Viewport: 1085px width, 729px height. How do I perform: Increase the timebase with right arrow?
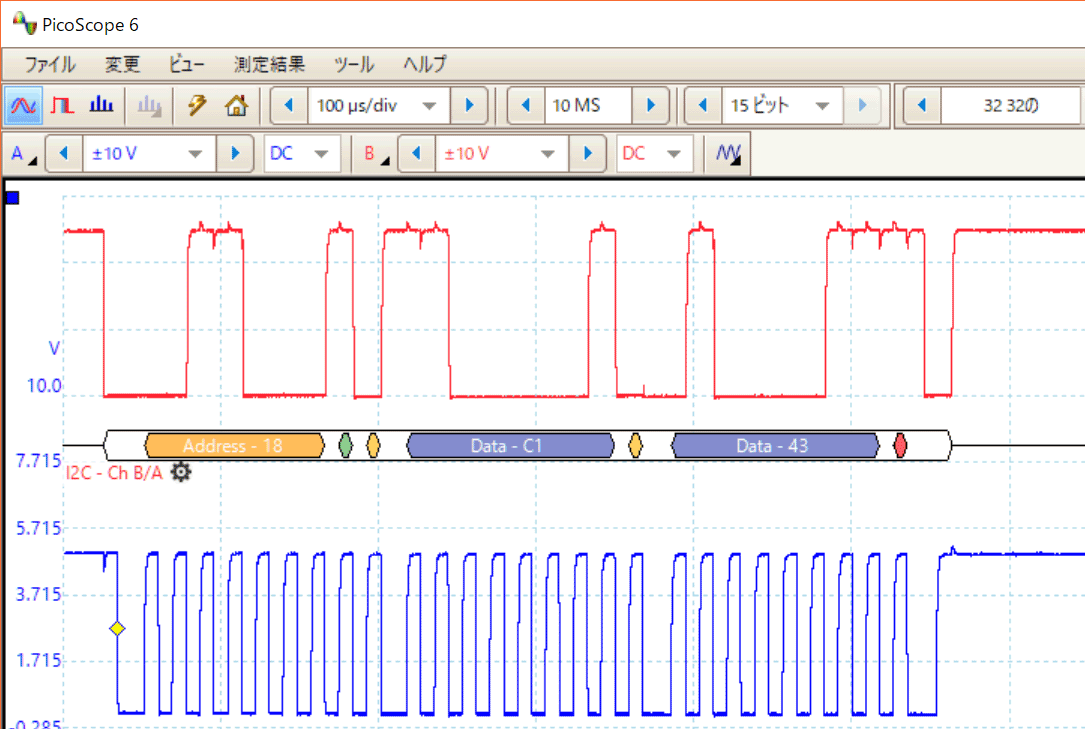click(468, 106)
